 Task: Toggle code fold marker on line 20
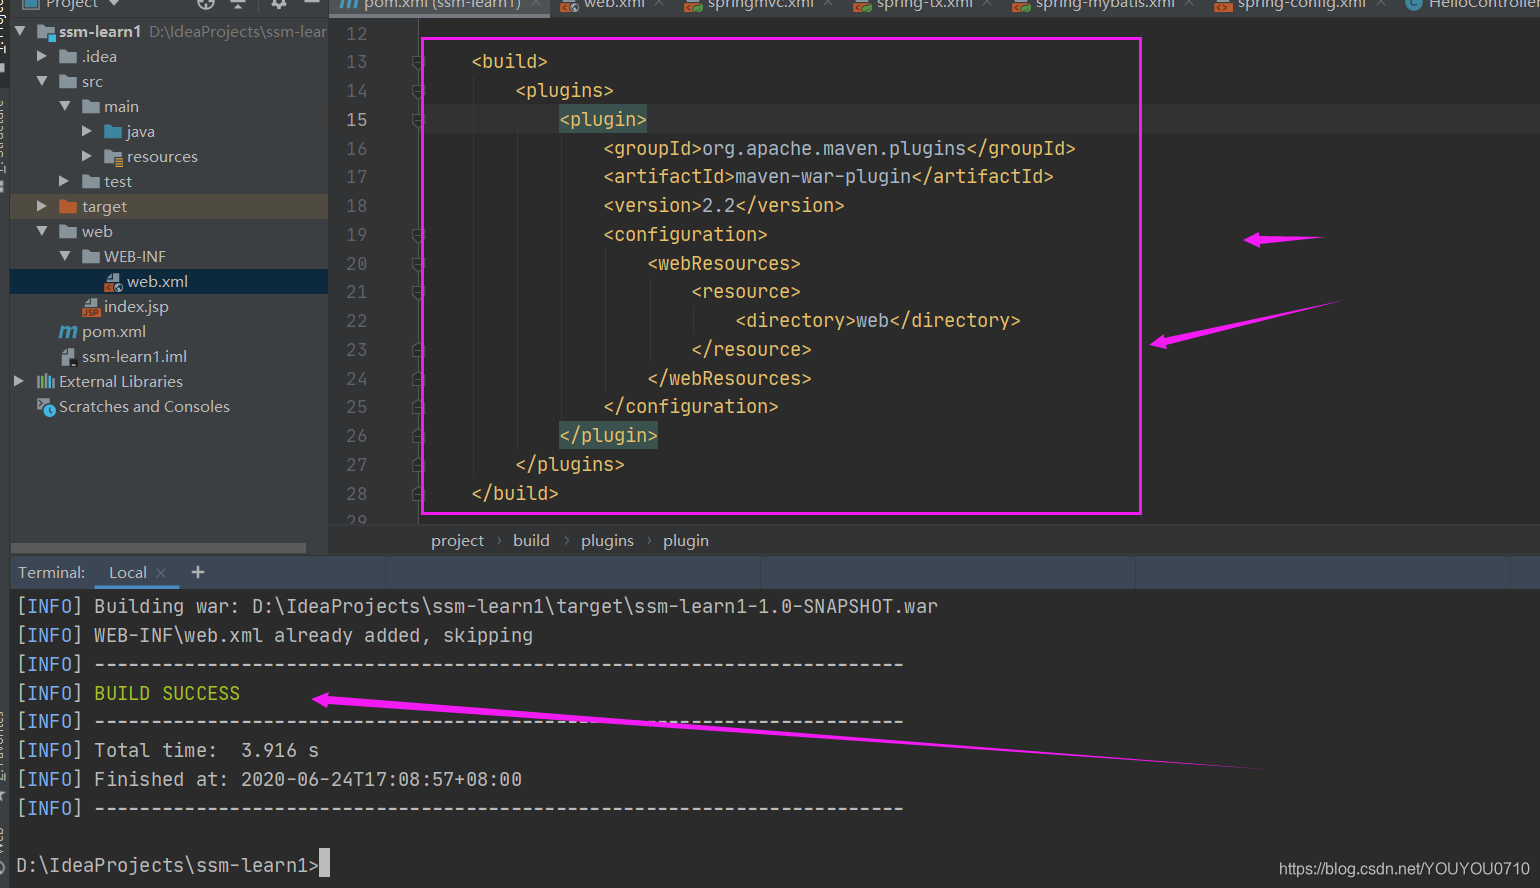(418, 264)
